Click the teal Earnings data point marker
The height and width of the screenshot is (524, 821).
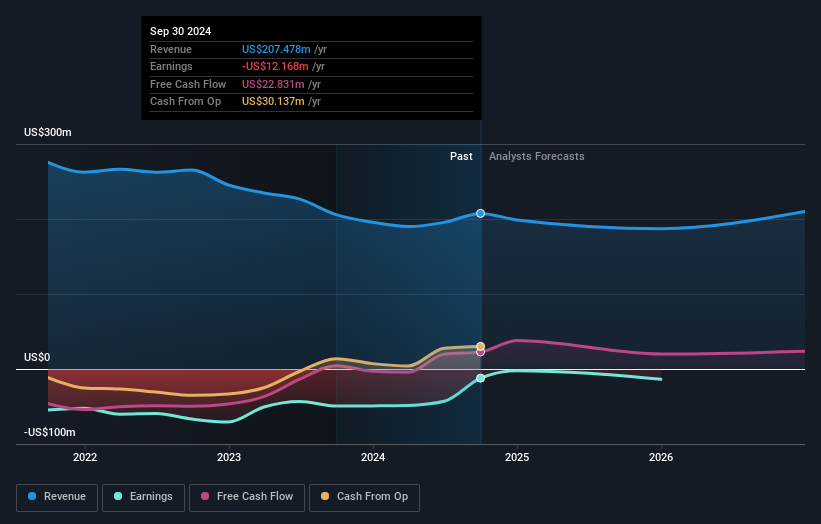tap(480, 378)
